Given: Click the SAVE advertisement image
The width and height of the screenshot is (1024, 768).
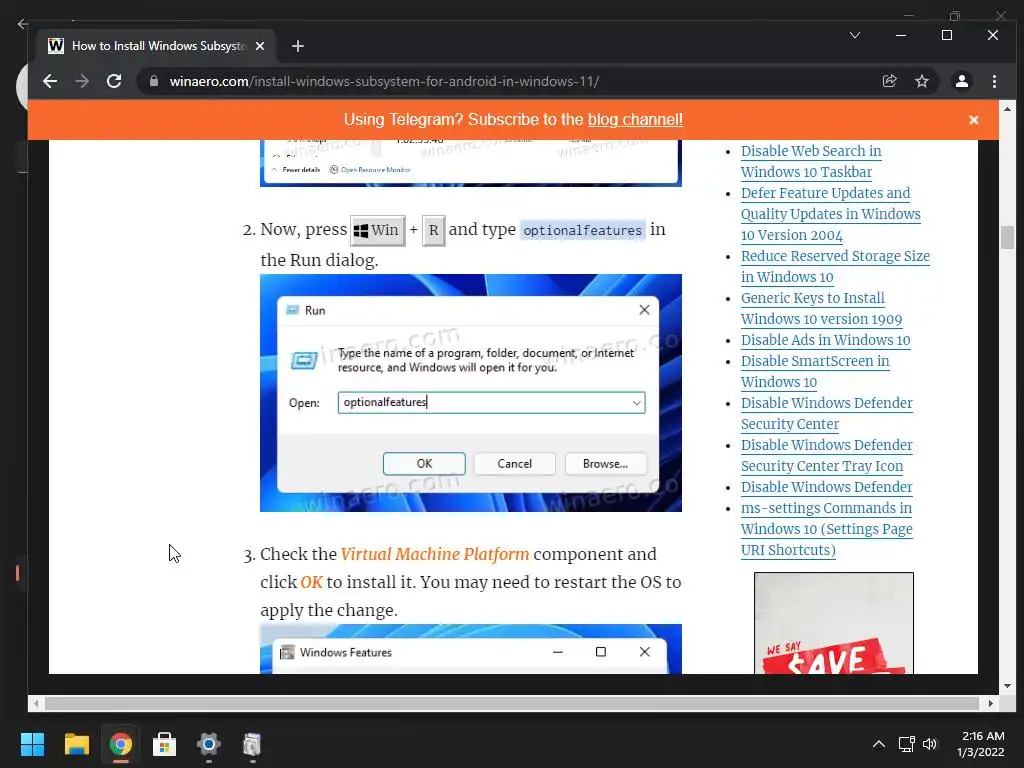Looking at the screenshot, I should coord(834,623).
